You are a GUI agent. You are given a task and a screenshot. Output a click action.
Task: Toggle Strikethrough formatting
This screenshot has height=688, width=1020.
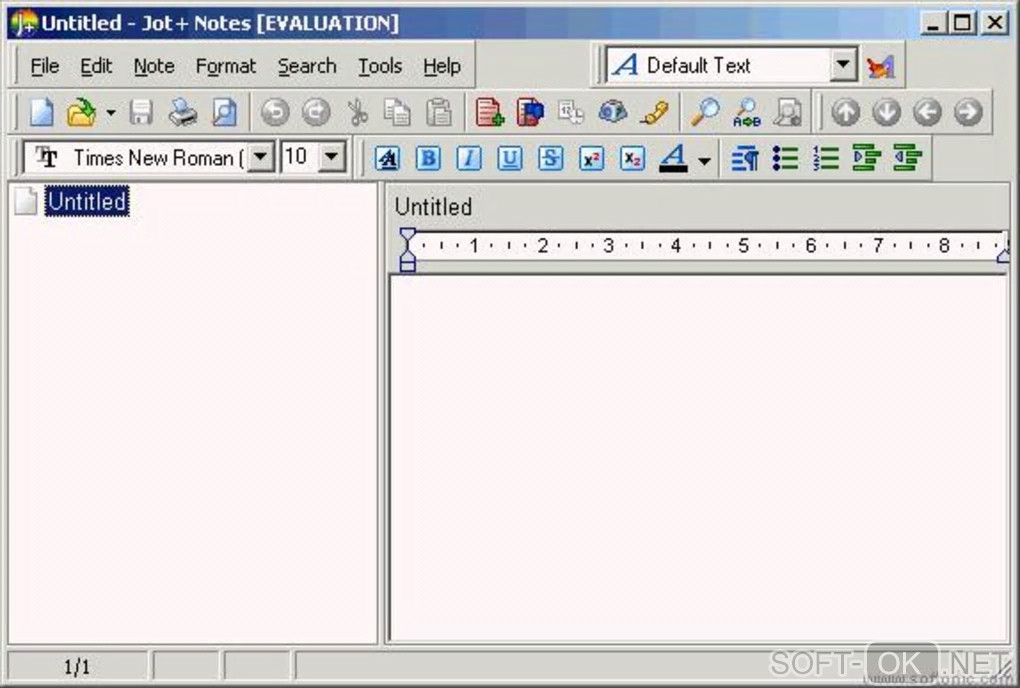[551, 158]
